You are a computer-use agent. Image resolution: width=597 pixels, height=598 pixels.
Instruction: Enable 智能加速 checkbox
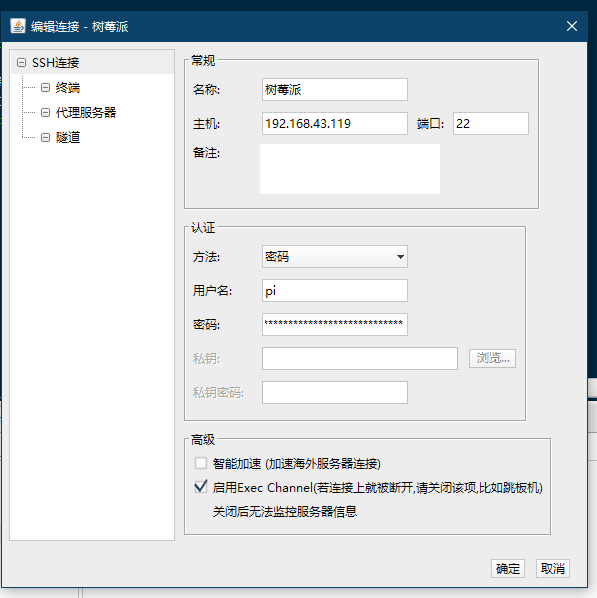pos(201,463)
